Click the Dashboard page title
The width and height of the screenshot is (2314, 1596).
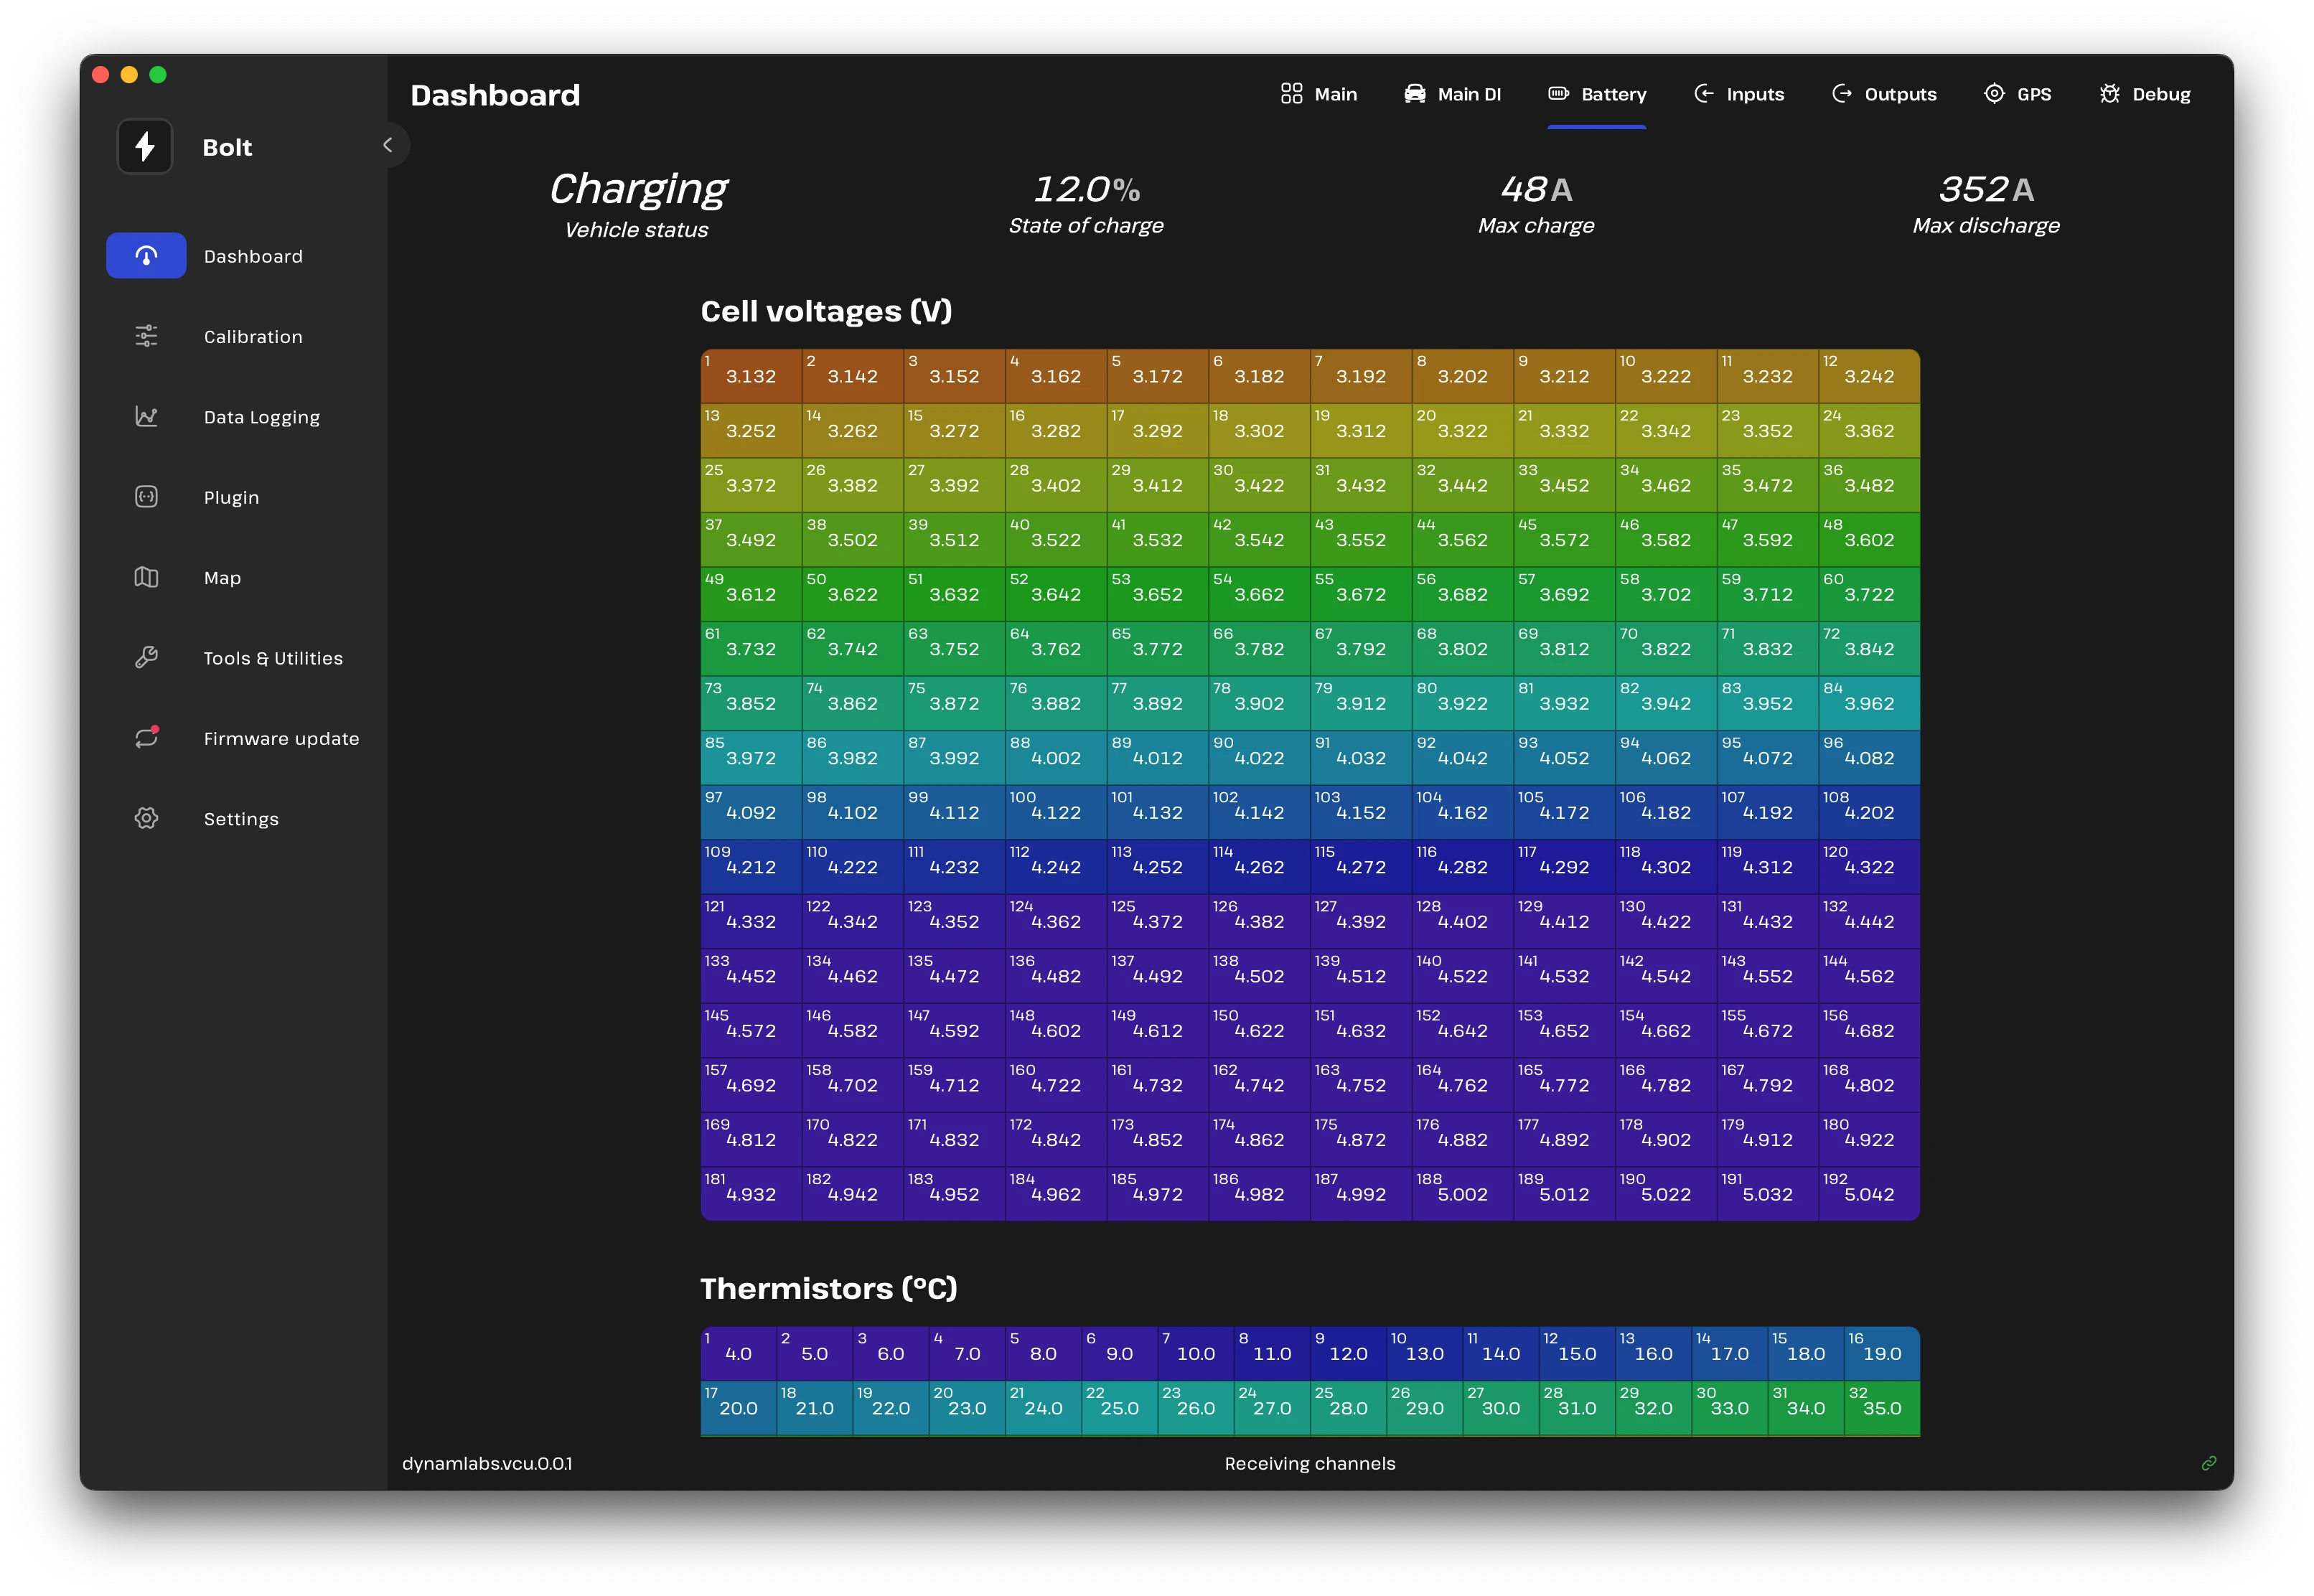pos(495,95)
